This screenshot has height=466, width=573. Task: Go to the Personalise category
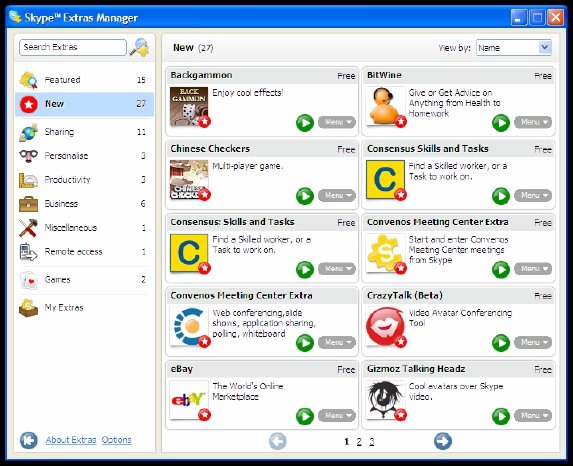coord(84,156)
